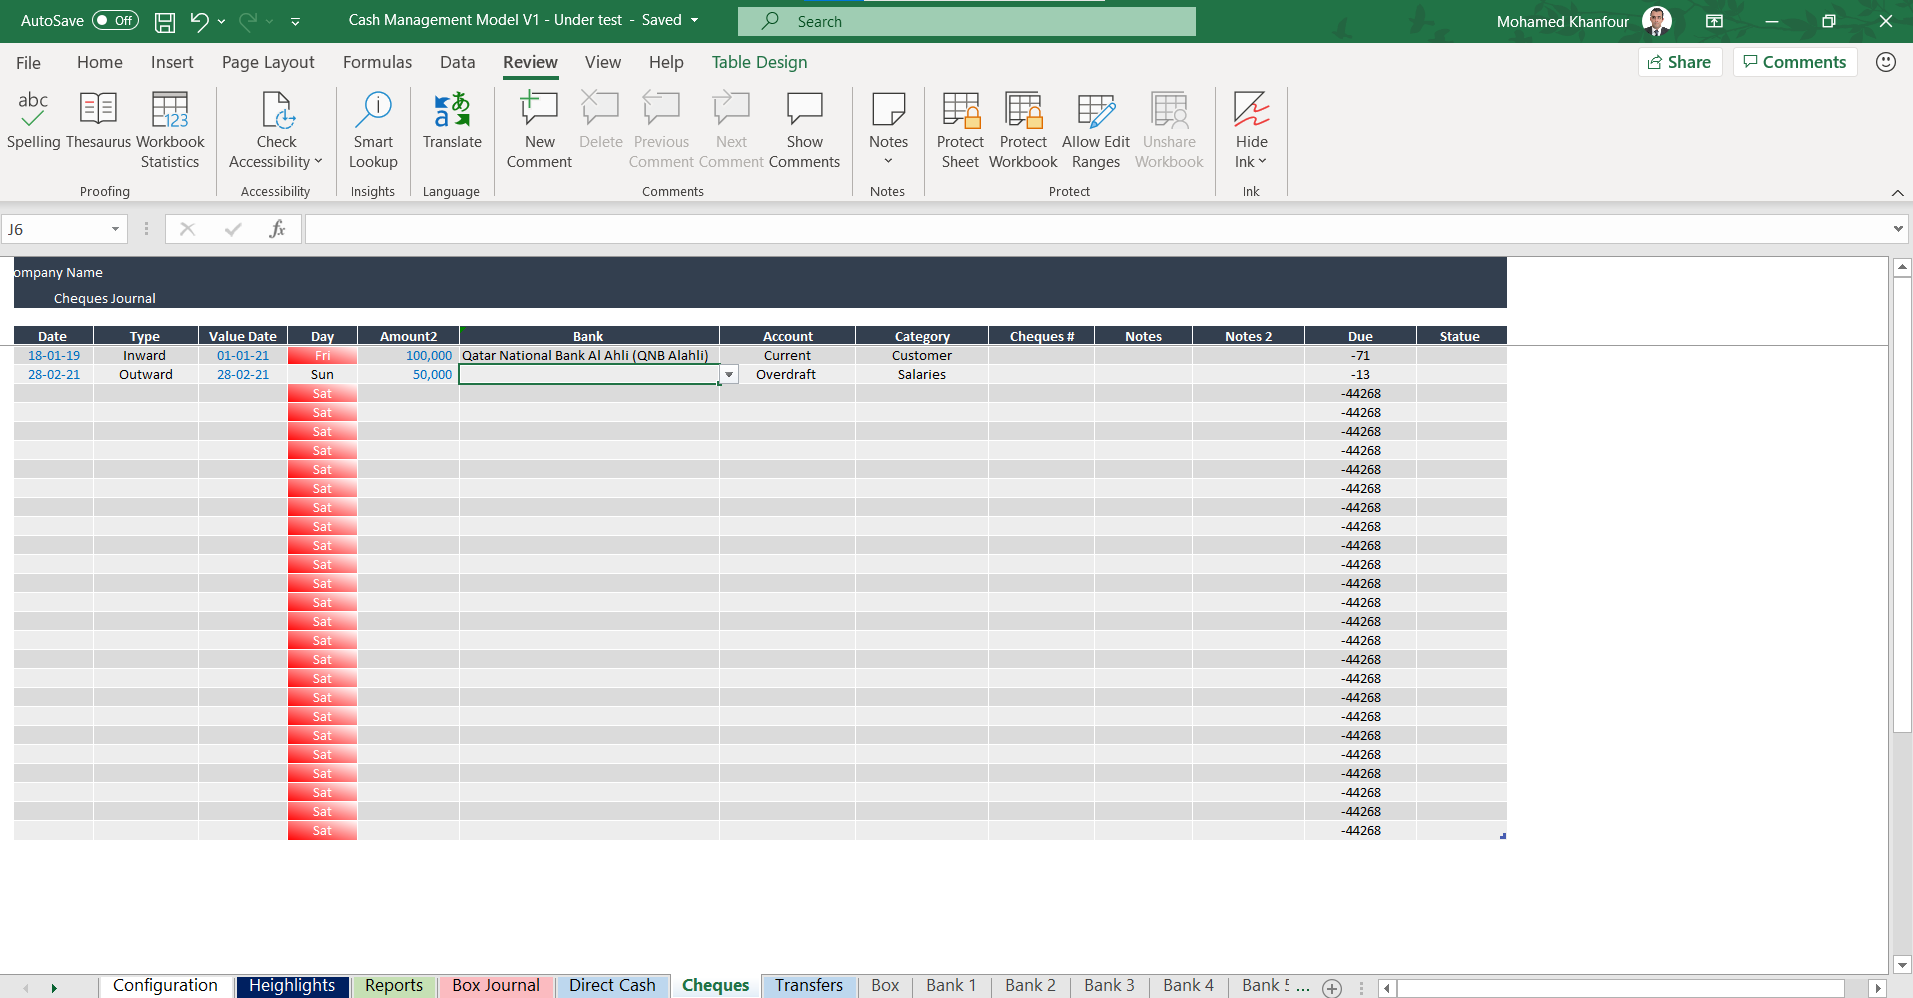Open the Notes menu button
Screen dimensions: 1913x998
[x=888, y=130]
